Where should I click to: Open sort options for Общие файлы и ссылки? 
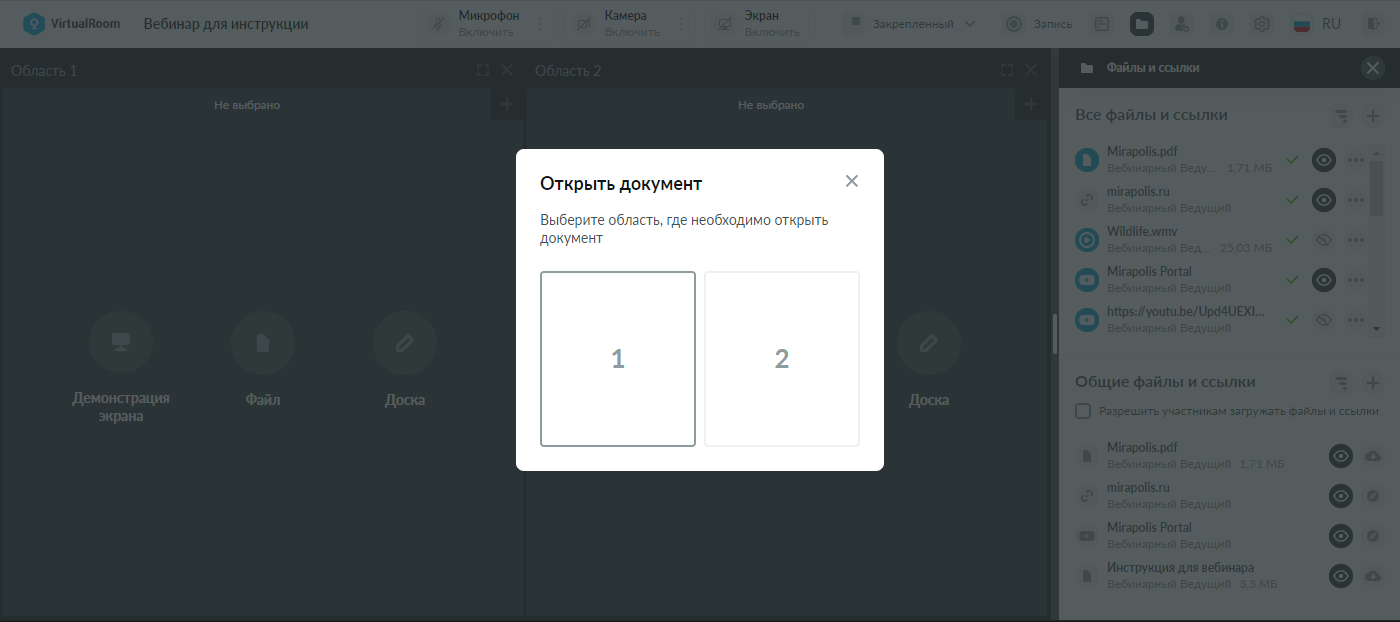tap(1341, 383)
